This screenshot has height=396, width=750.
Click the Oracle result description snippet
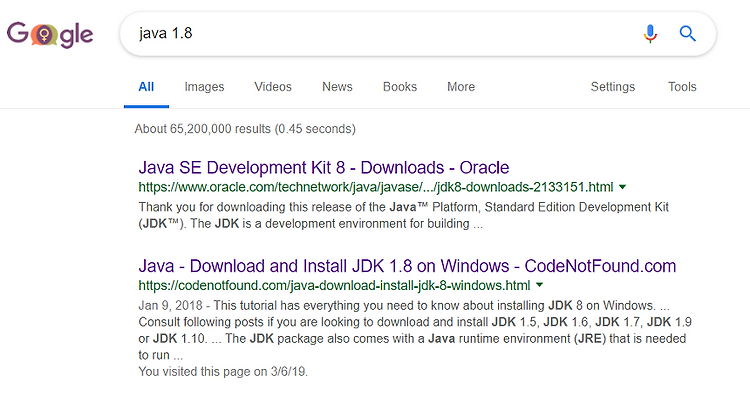coord(403,215)
